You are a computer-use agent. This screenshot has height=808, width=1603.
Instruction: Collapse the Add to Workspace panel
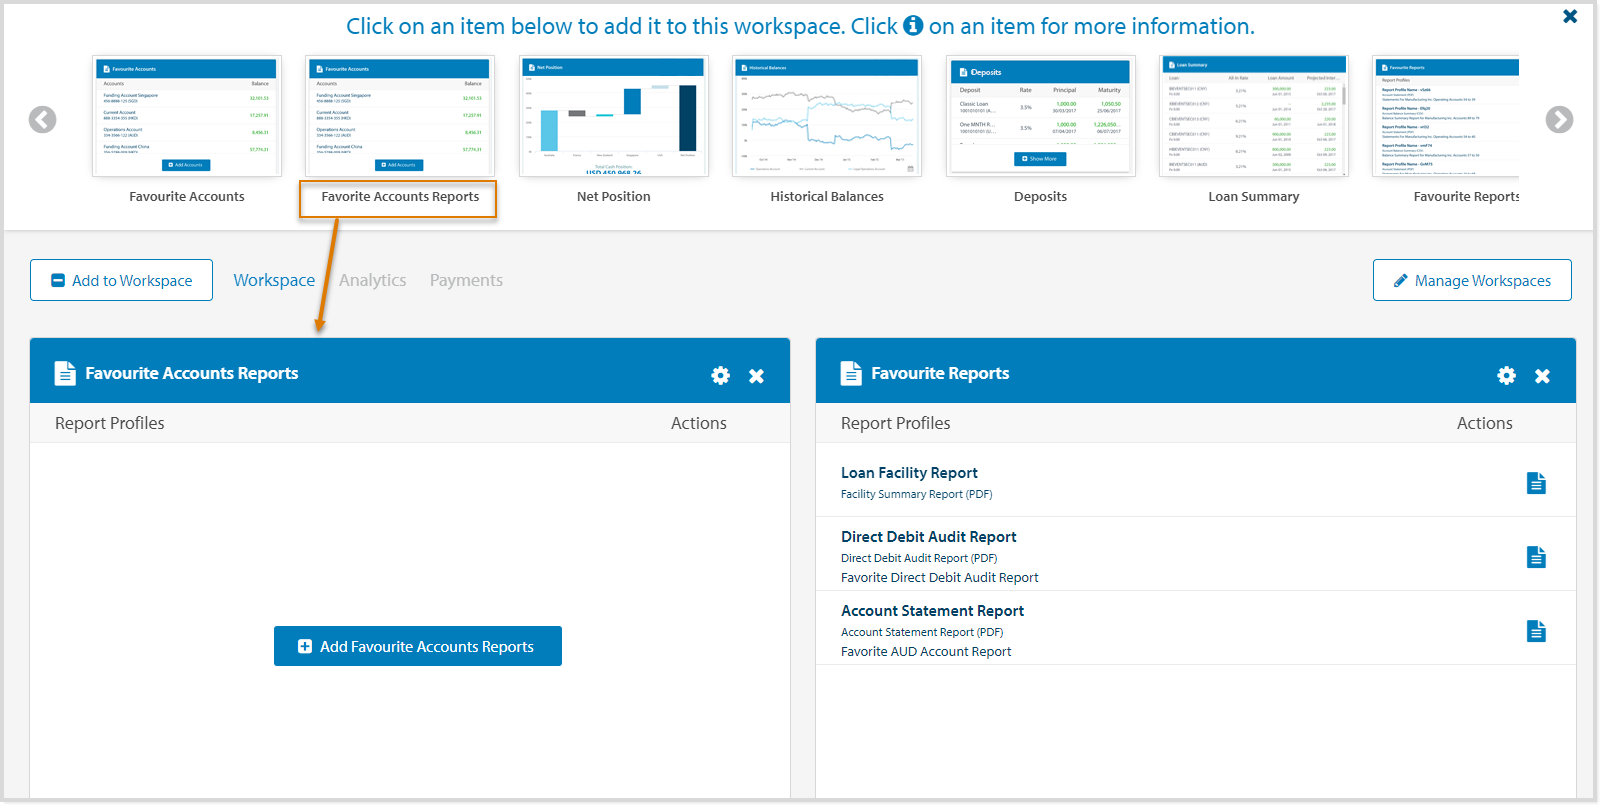pyautogui.click(x=121, y=281)
